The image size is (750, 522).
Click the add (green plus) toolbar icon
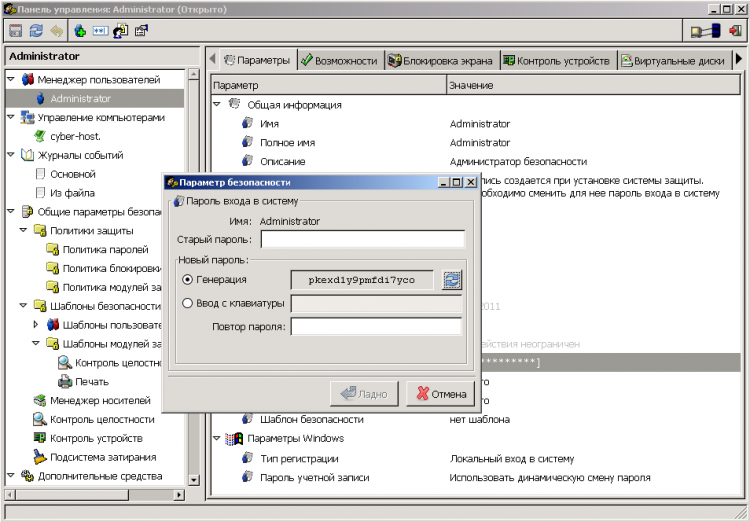[80, 31]
